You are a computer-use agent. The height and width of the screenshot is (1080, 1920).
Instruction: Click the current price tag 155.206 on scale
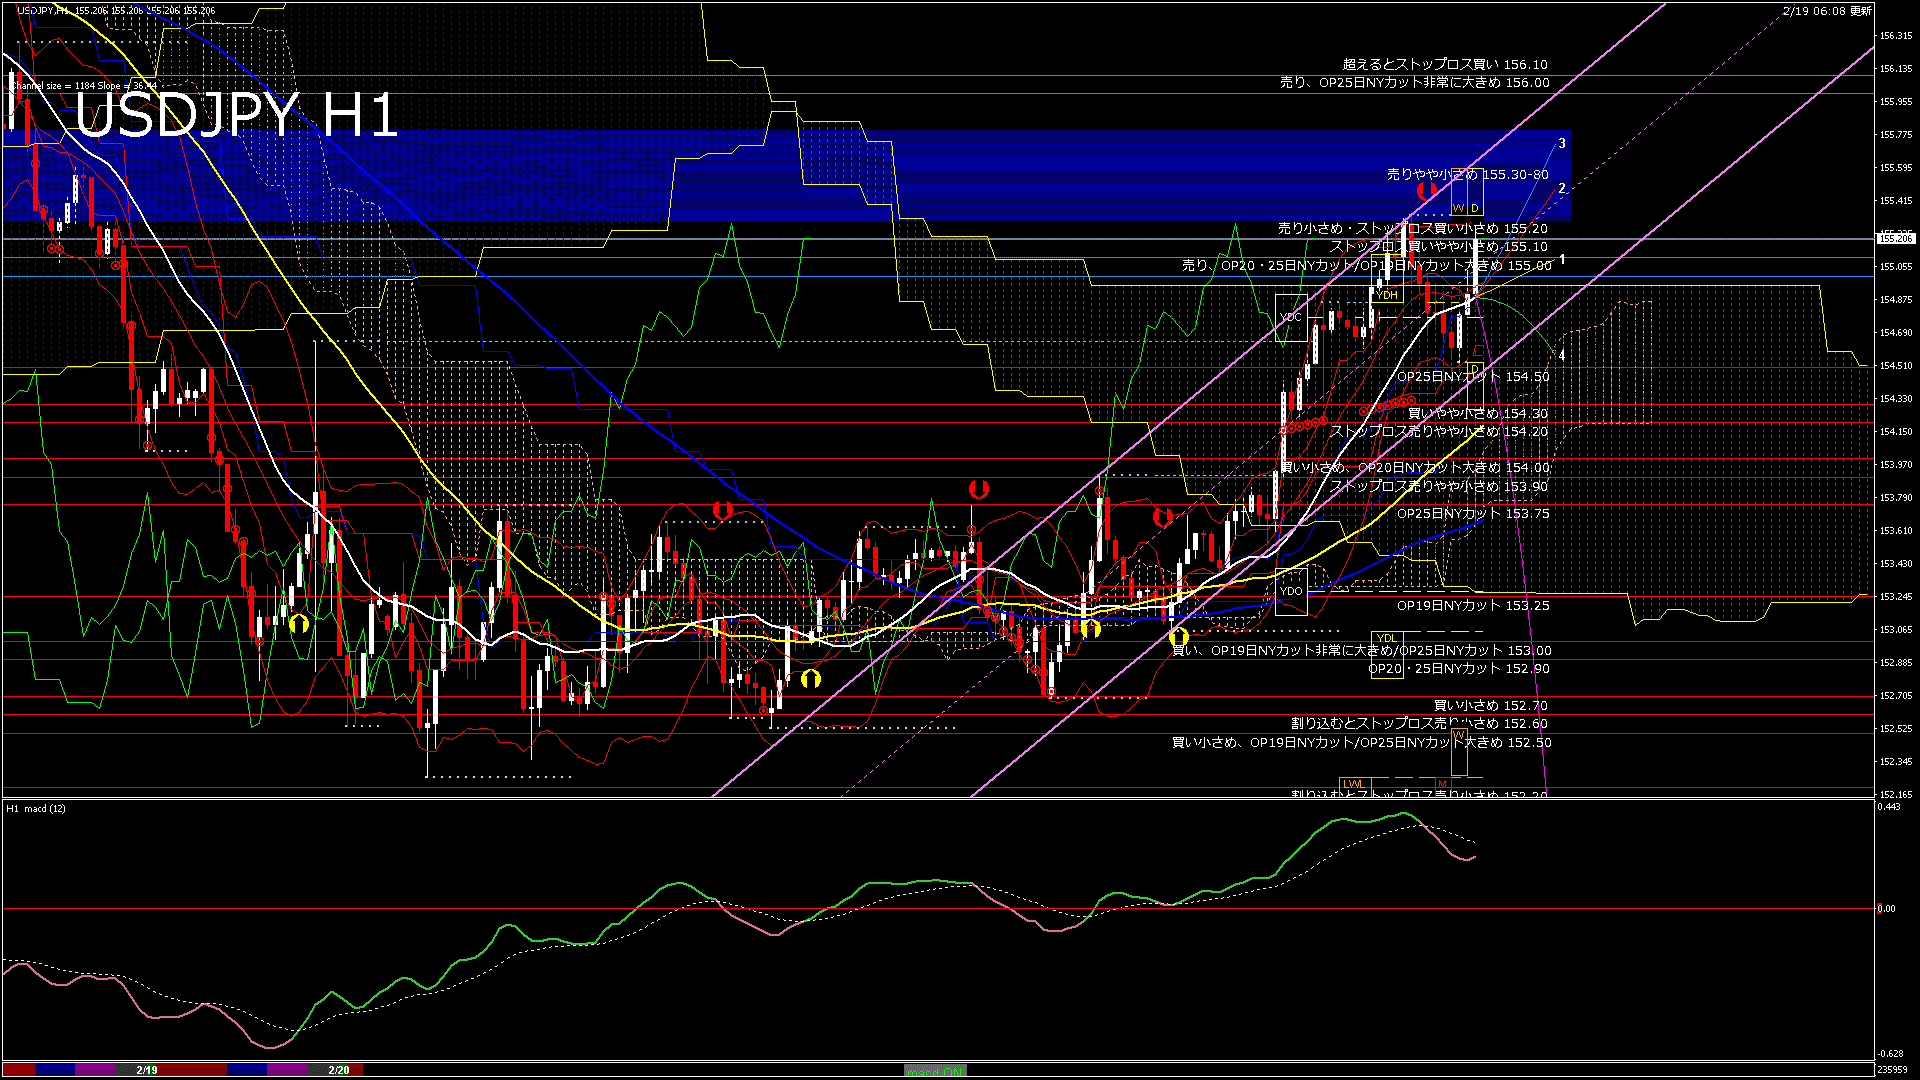[x=1895, y=239]
